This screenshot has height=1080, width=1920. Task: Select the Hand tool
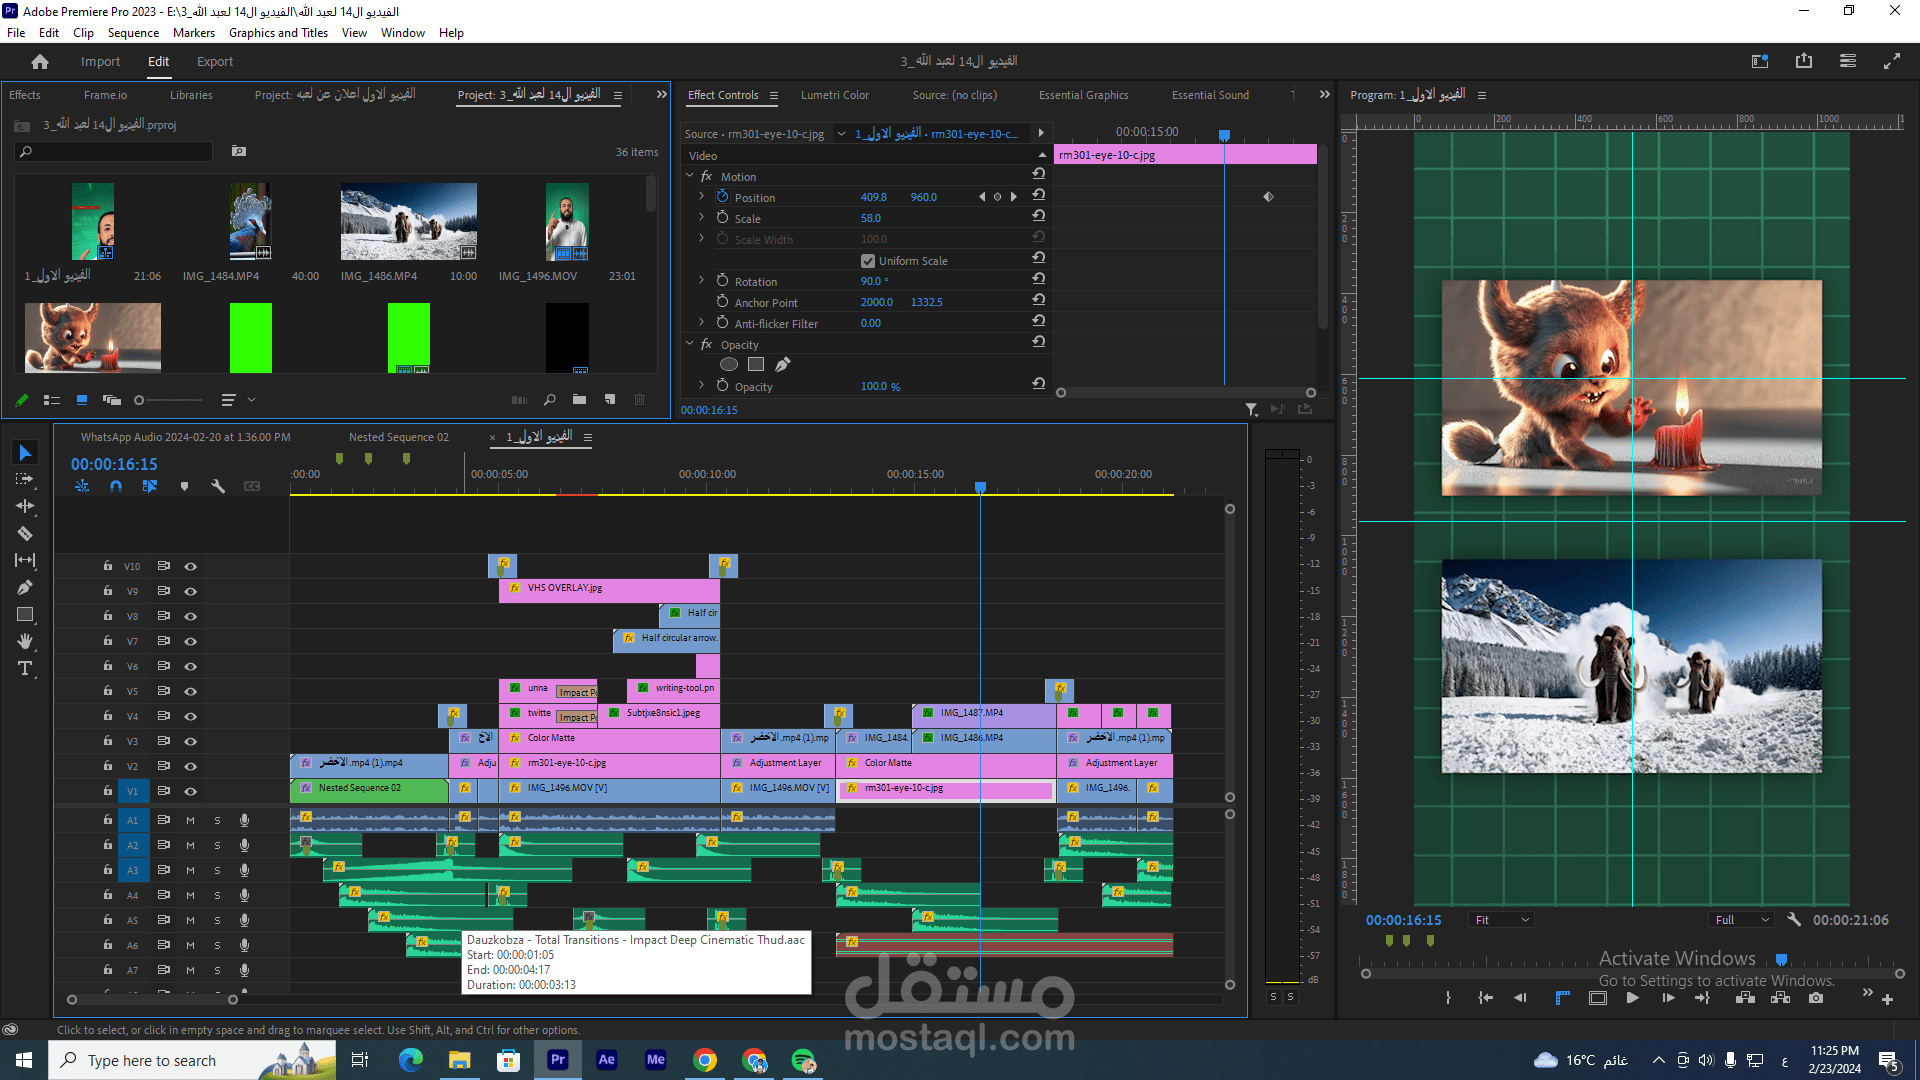25,642
